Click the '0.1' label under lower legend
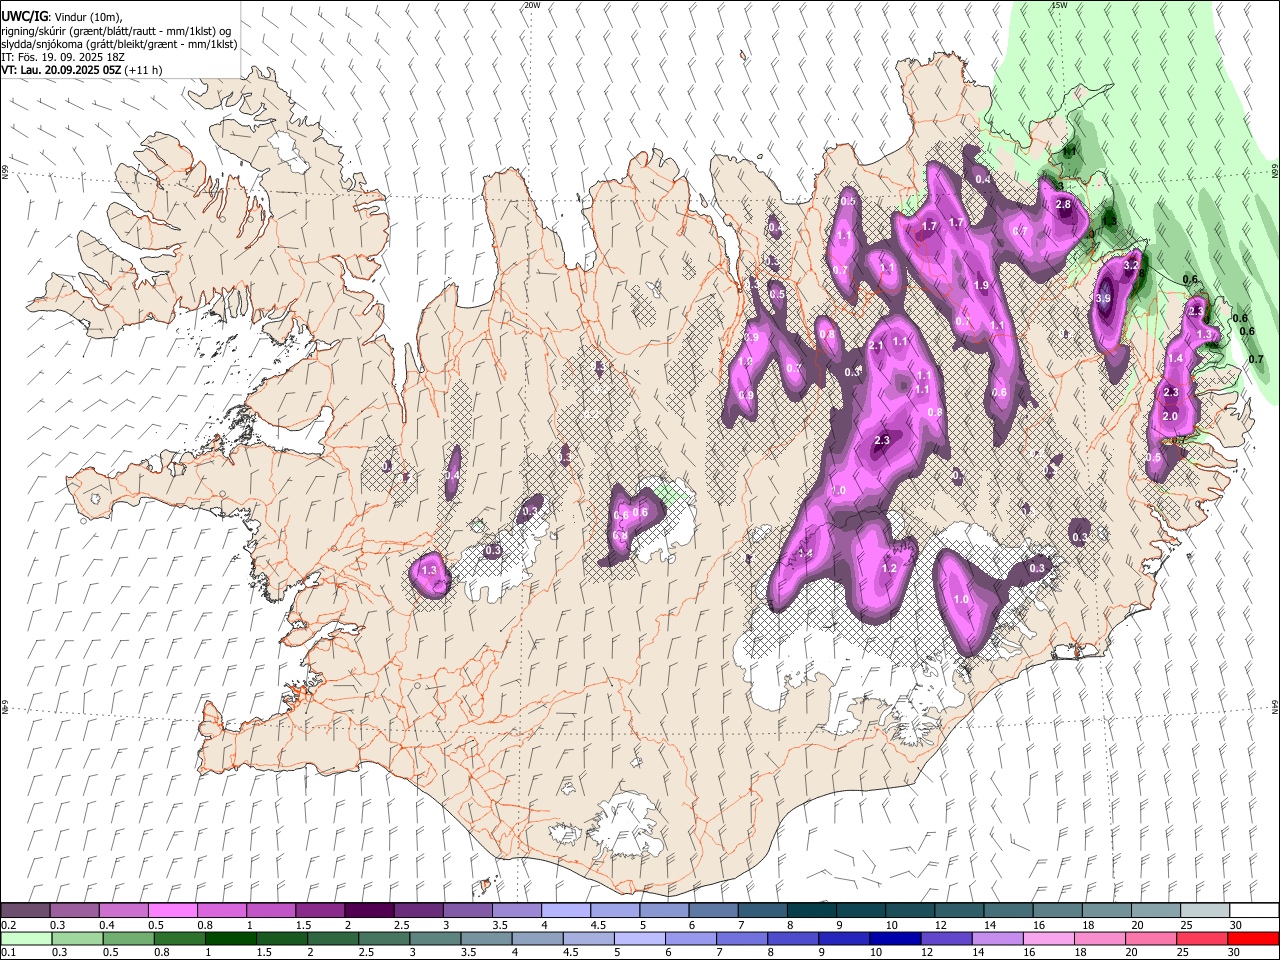The image size is (1280, 960). coord(8,953)
